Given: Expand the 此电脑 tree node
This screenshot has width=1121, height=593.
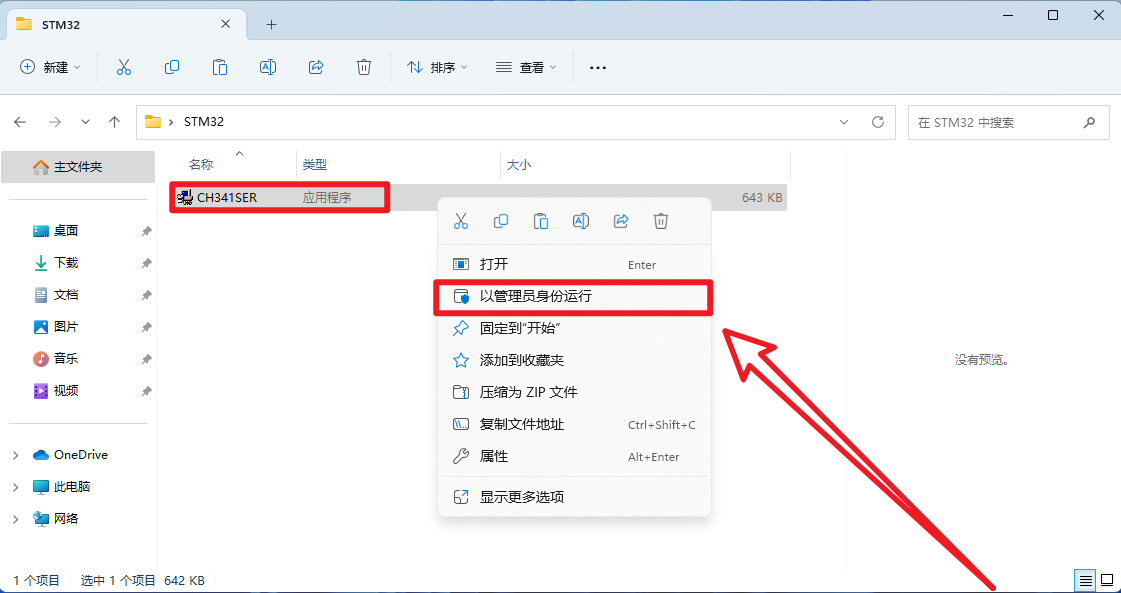Looking at the screenshot, I should pos(16,487).
